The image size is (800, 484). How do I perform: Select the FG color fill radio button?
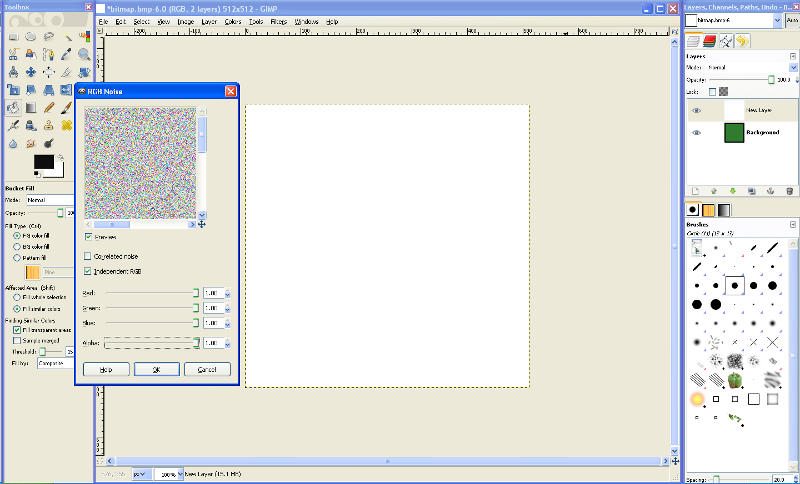[17, 236]
